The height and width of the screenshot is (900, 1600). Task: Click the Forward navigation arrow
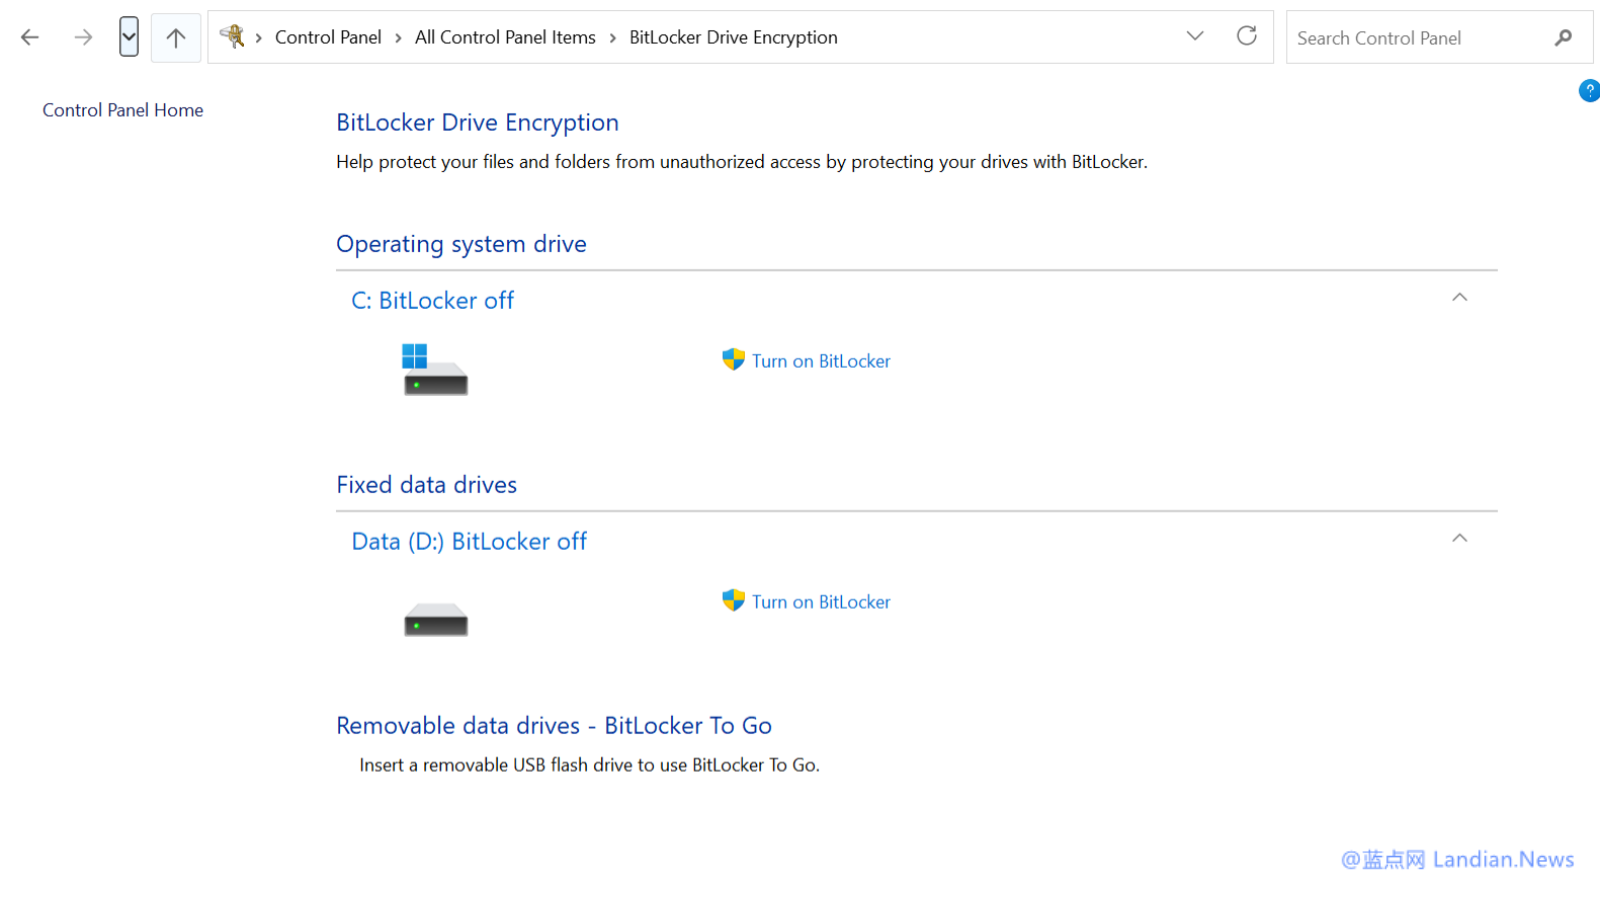click(83, 38)
